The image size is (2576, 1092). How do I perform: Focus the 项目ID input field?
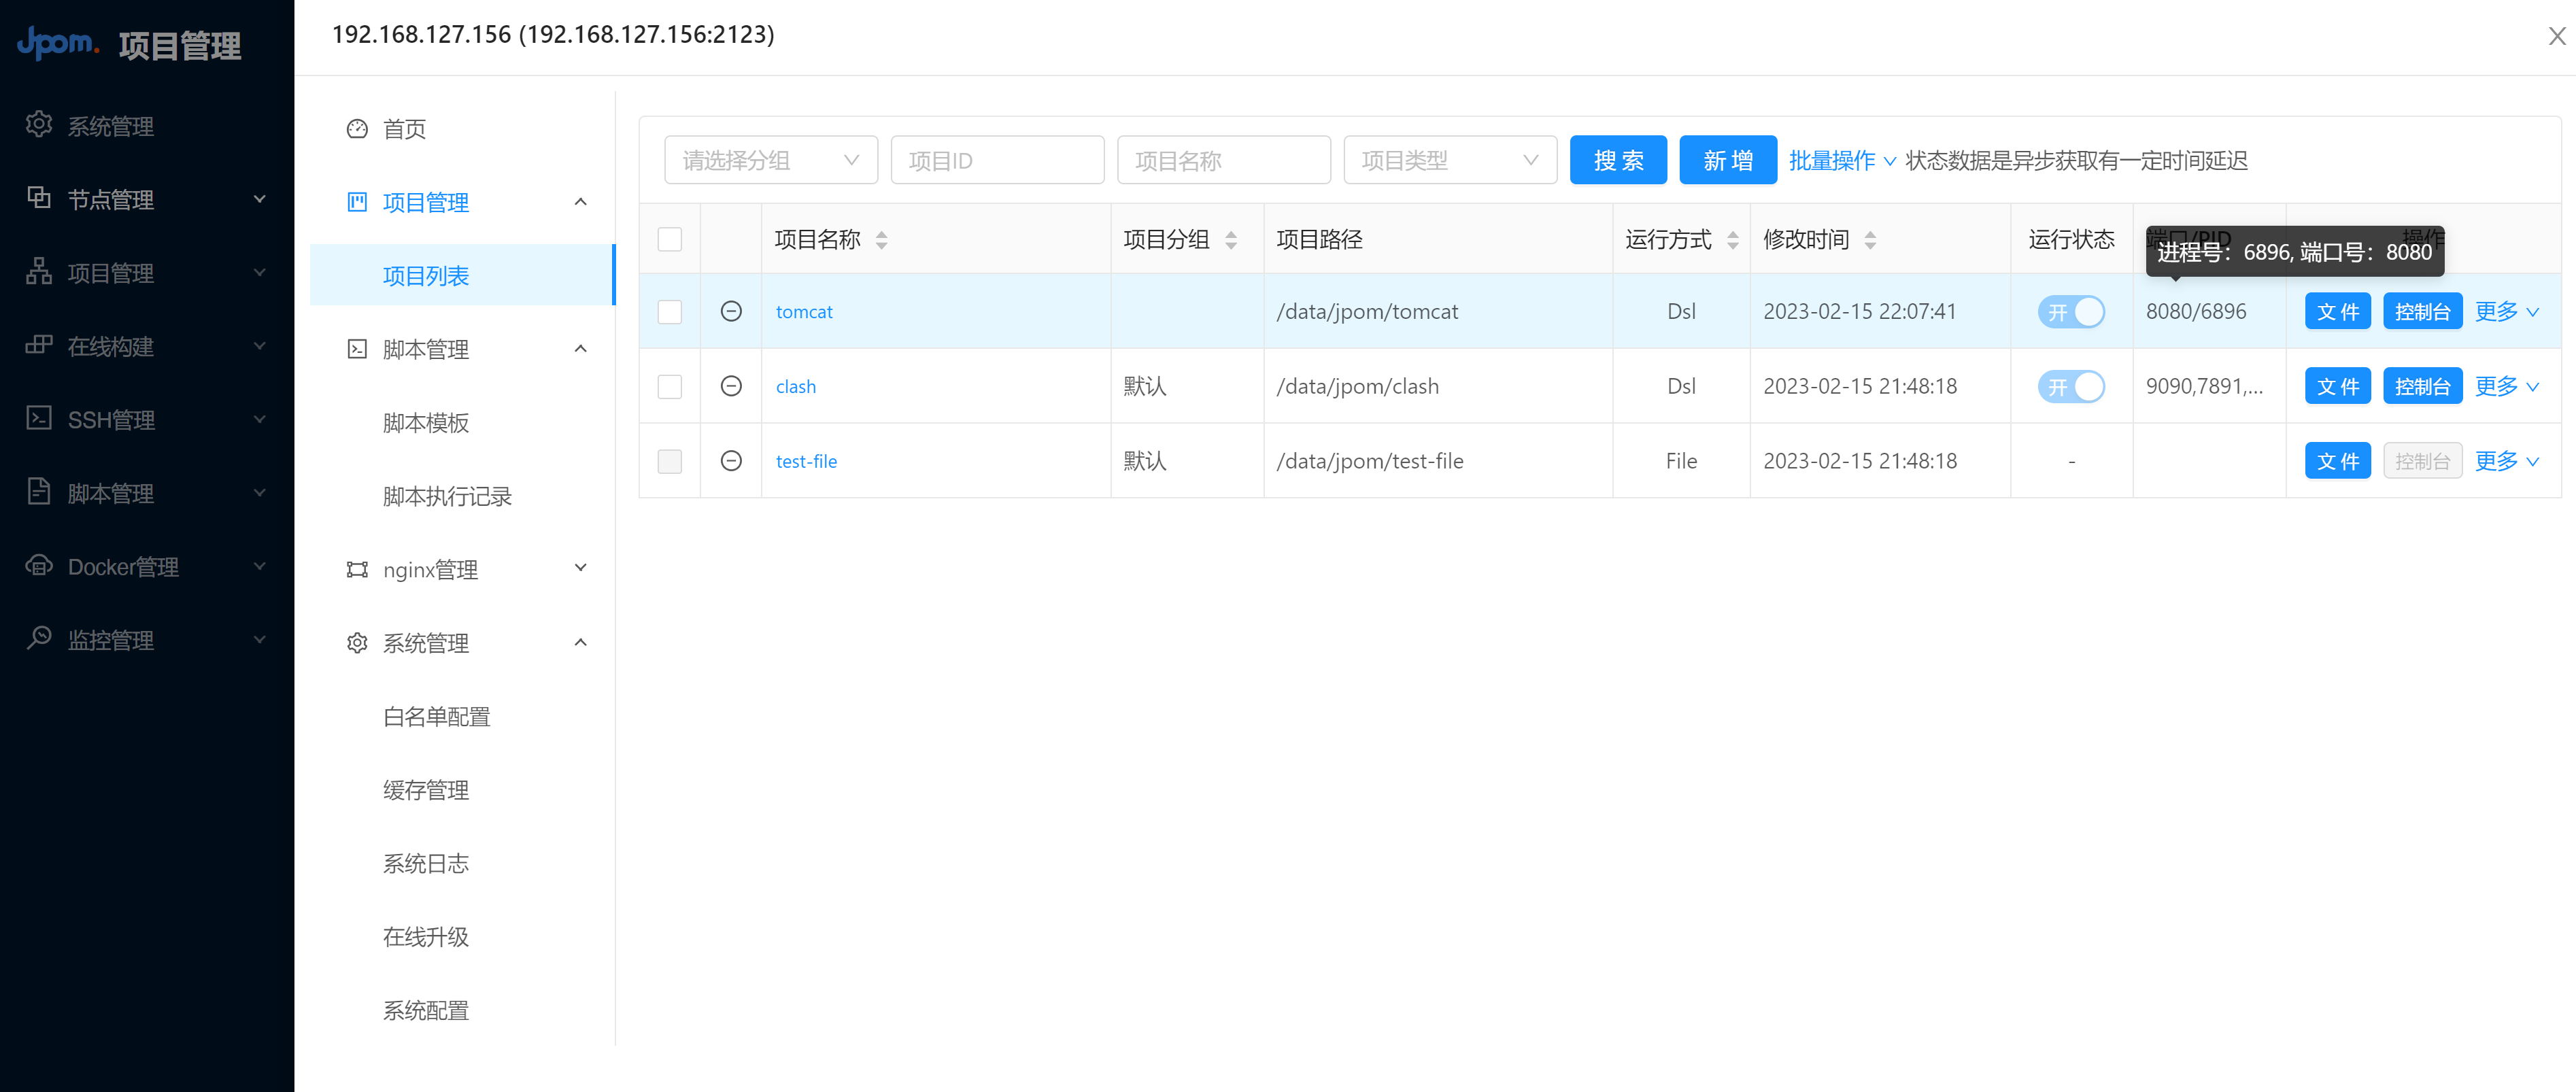pyautogui.click(x=997, y=160)
